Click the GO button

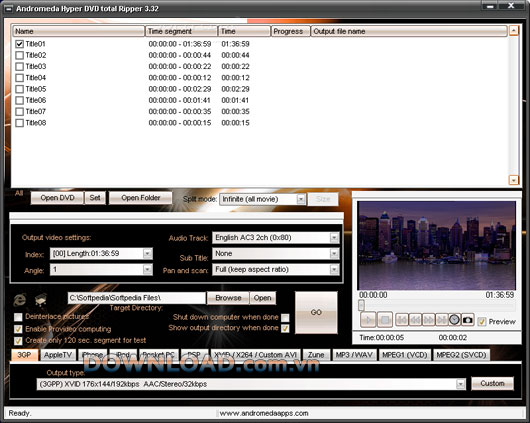click(316, 312)
